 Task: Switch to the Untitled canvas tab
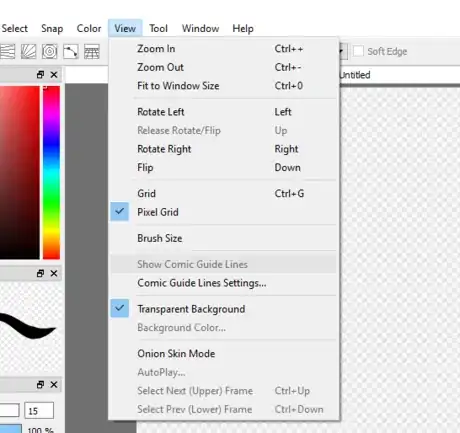[355, 75]
